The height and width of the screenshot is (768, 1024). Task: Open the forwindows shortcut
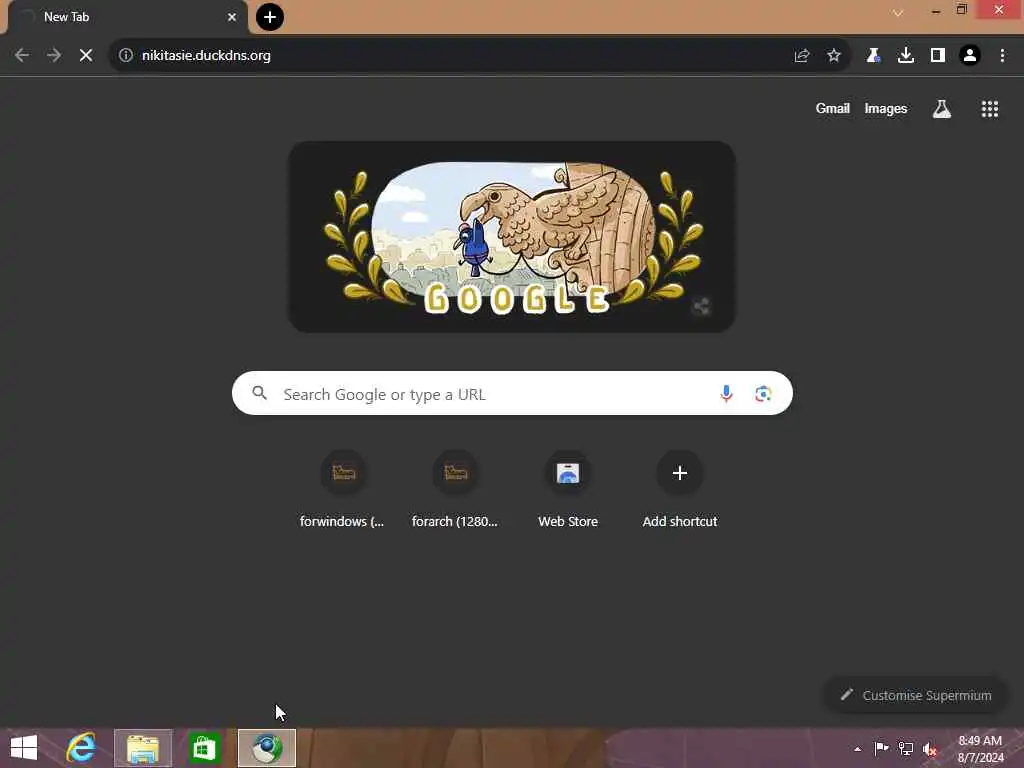point(344,490)
